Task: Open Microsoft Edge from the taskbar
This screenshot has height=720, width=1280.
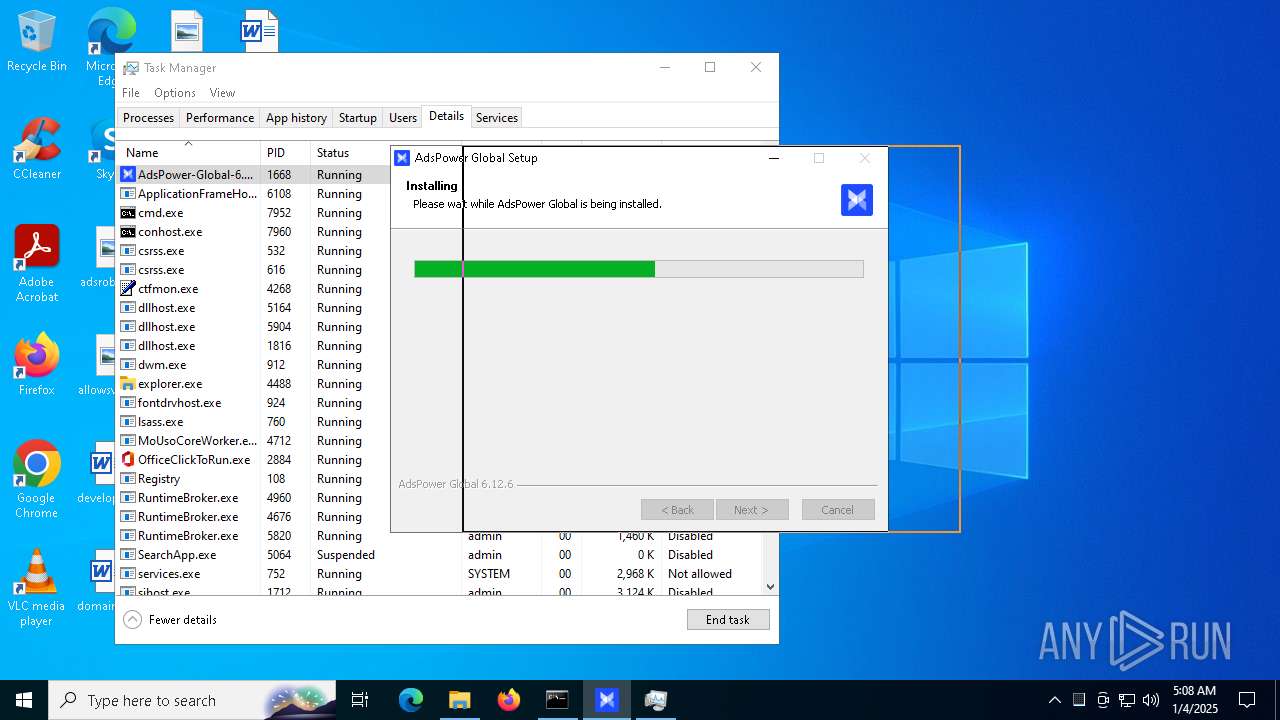Action: tap(411, 700)
